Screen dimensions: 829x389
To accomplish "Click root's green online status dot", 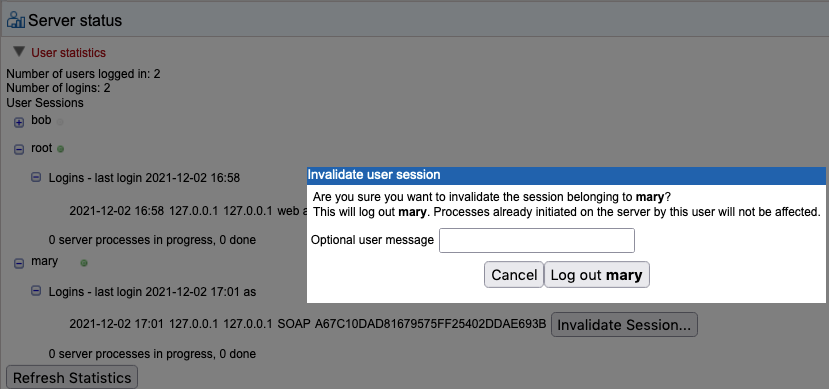I will 60,150.
